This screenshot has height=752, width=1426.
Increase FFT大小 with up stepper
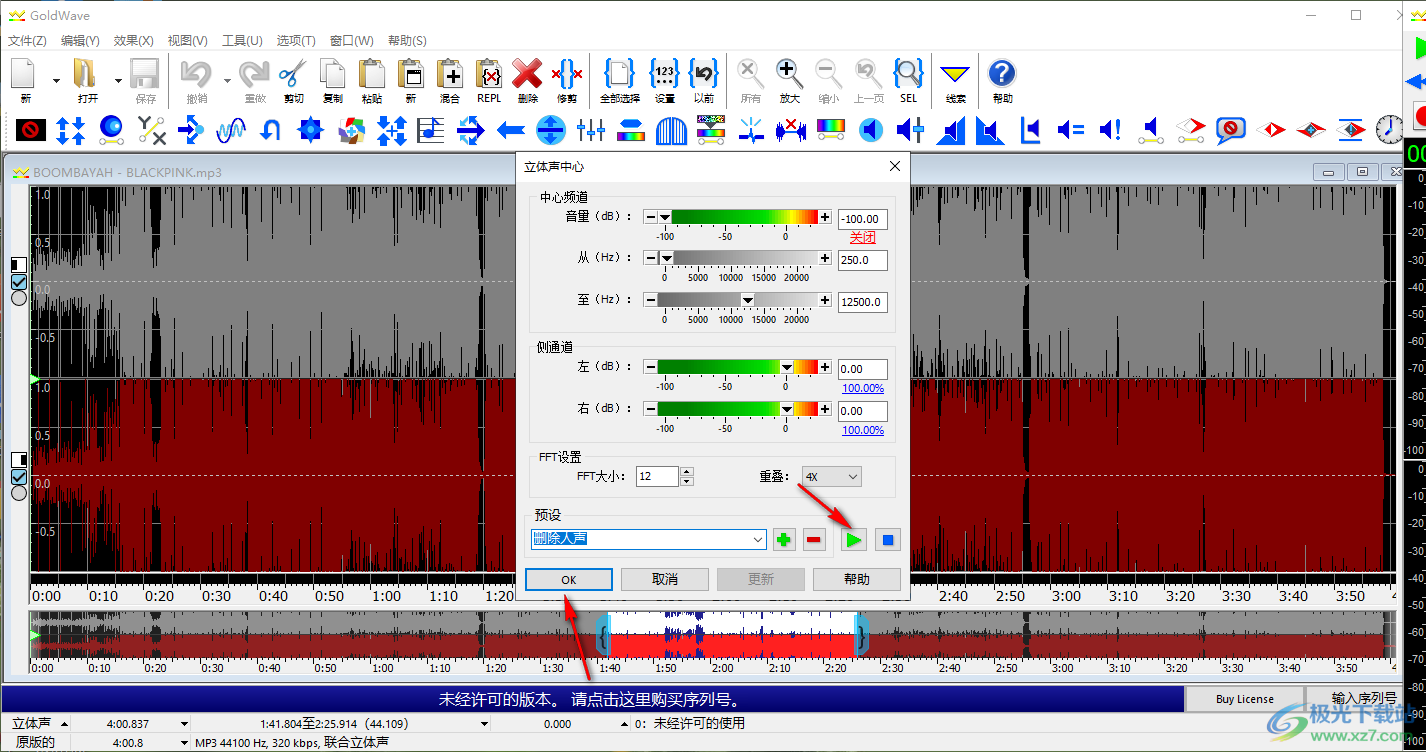click(x=687, y=471)
